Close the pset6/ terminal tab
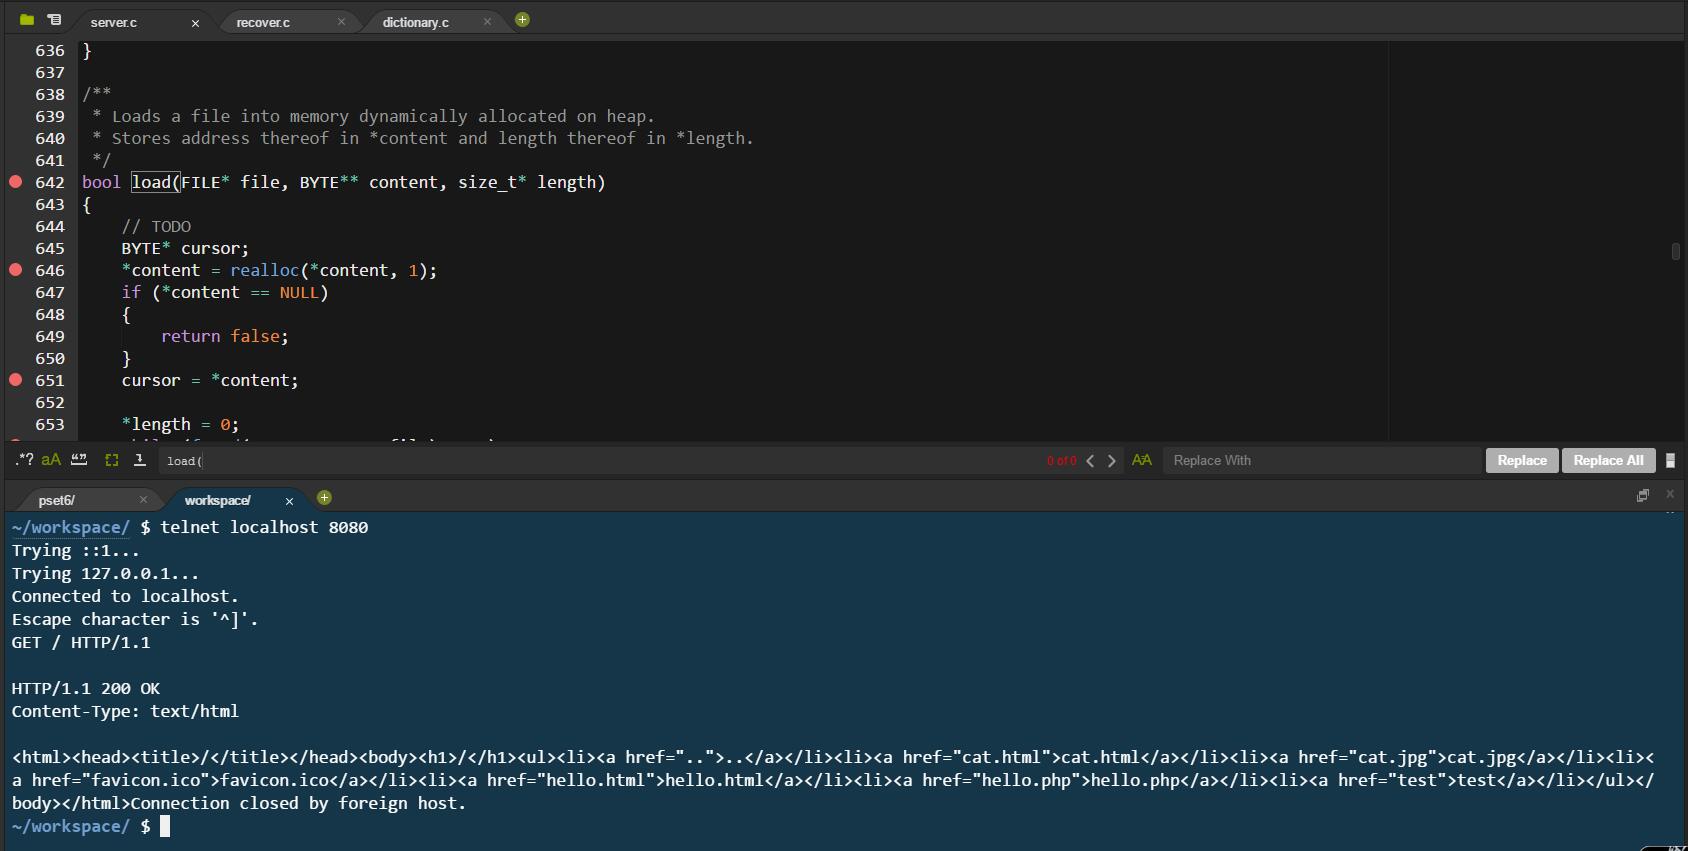 [143, 500]
